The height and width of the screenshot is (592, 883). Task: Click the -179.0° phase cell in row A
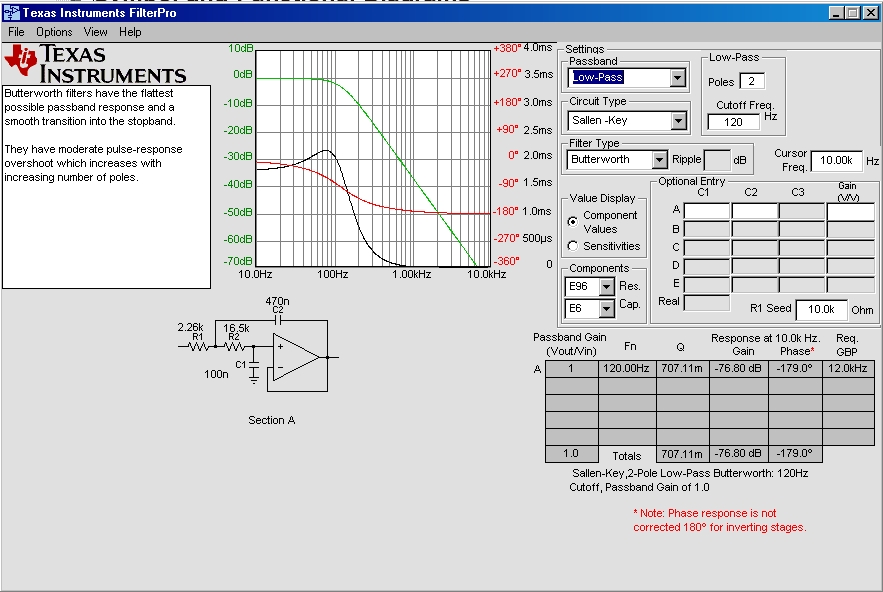(795, 368)
